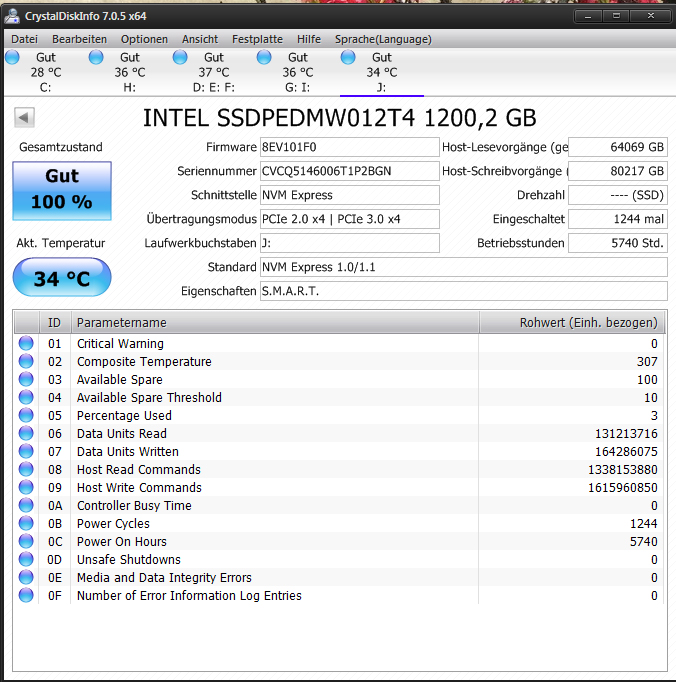676x682 pixels.
Task: Click the Gut 100 % health status button
Action: click(62, 191)
